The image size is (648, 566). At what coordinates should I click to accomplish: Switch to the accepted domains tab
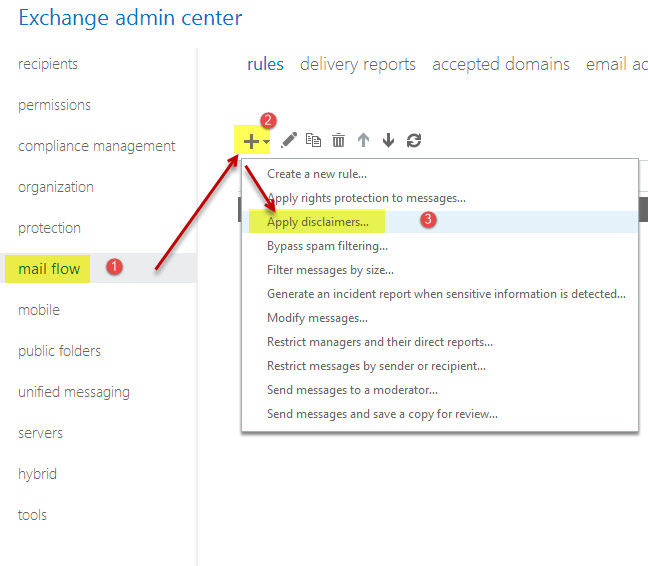[x=500, y=64]
